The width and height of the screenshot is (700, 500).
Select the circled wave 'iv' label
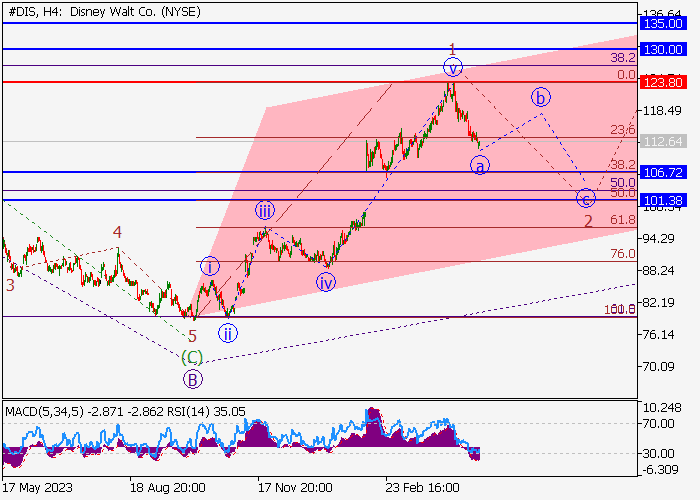pos(325,283)
